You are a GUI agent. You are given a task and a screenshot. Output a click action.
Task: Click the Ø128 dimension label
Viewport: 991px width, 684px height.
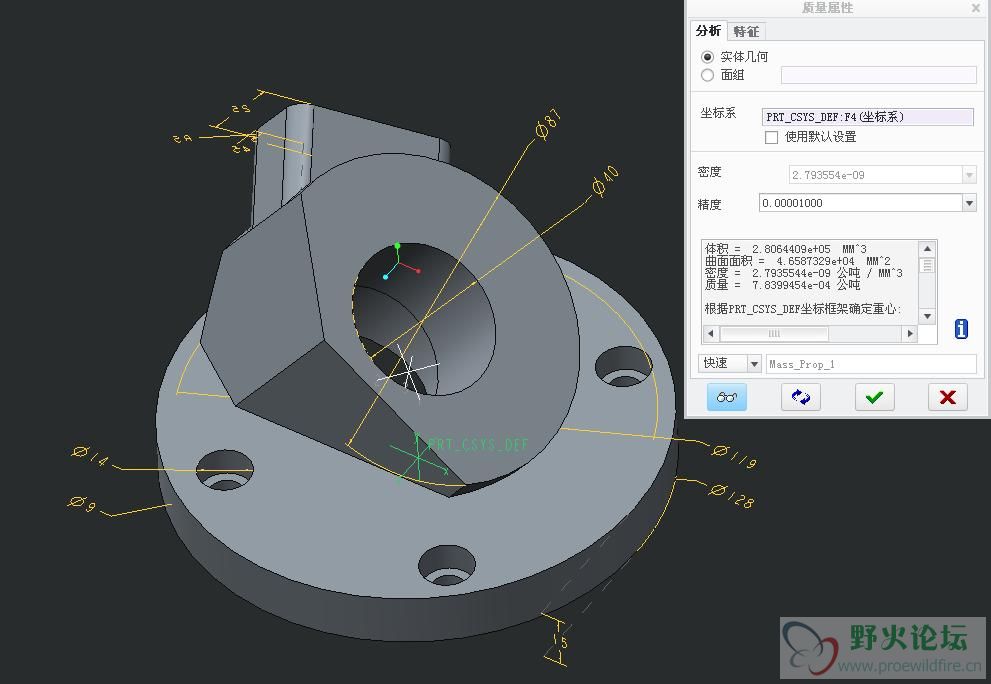(x=731, y=496)
